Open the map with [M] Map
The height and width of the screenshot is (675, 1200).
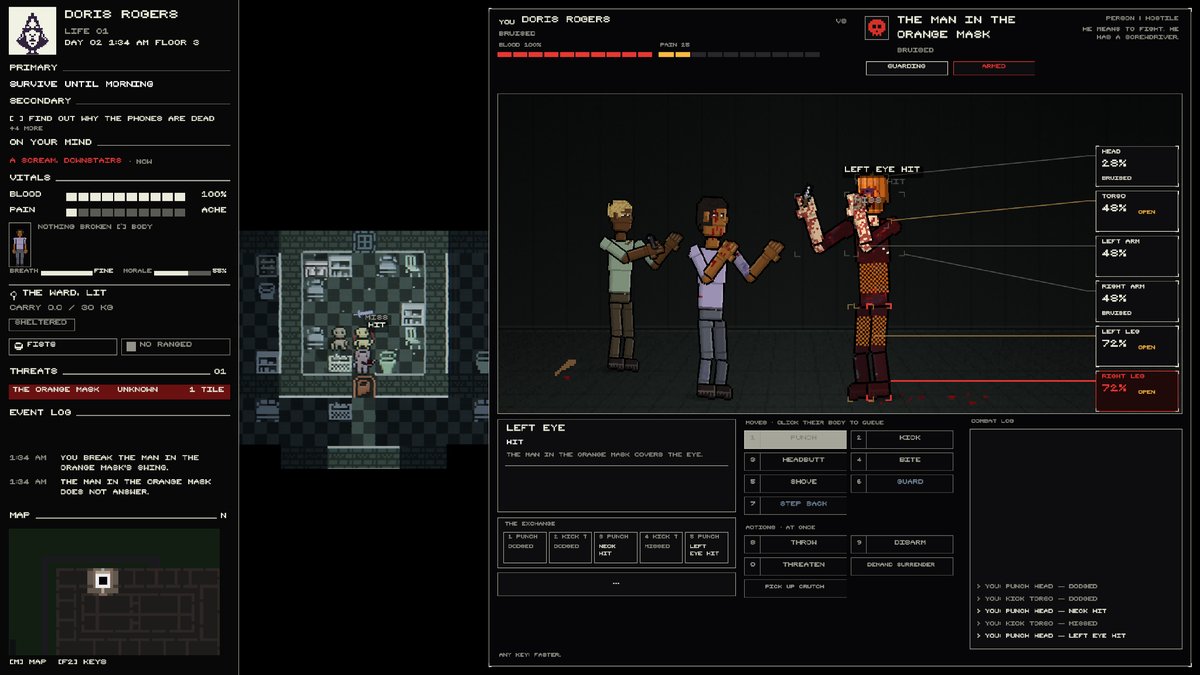pyautogui.click(x=28, y=661)
